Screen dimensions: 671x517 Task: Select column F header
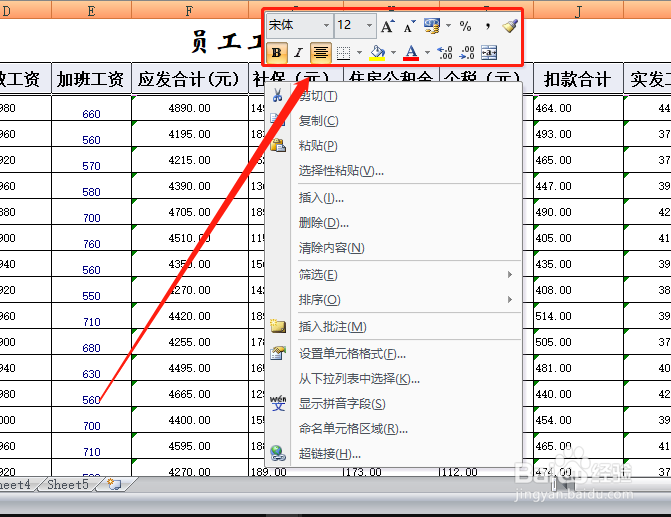pyautogui.click(x=190, y=10)
